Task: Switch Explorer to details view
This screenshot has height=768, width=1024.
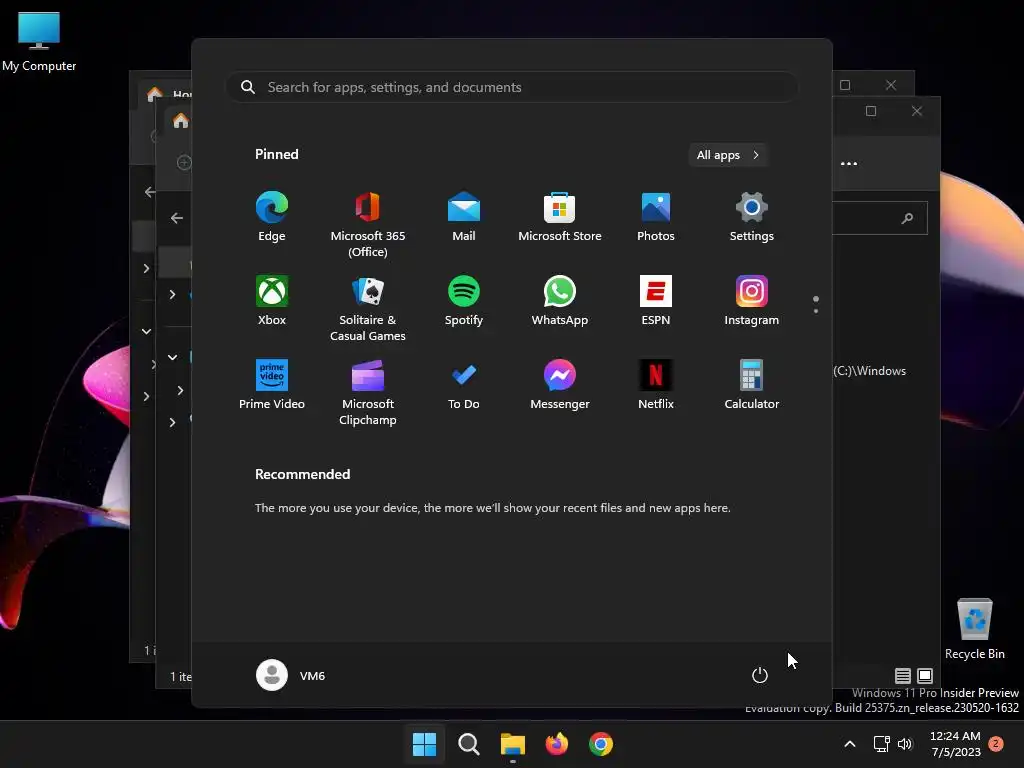Action: [x=903, y=676]
